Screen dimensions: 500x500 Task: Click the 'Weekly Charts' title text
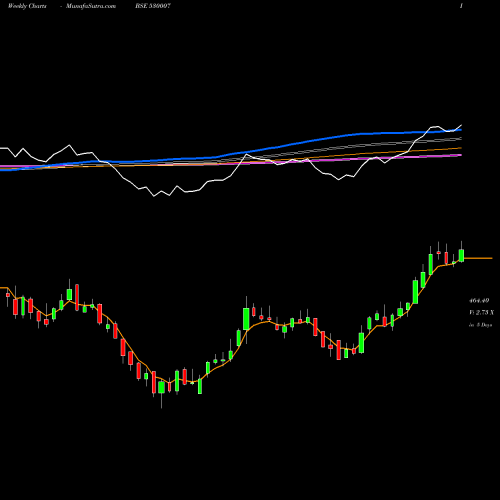tap(27, 6)
